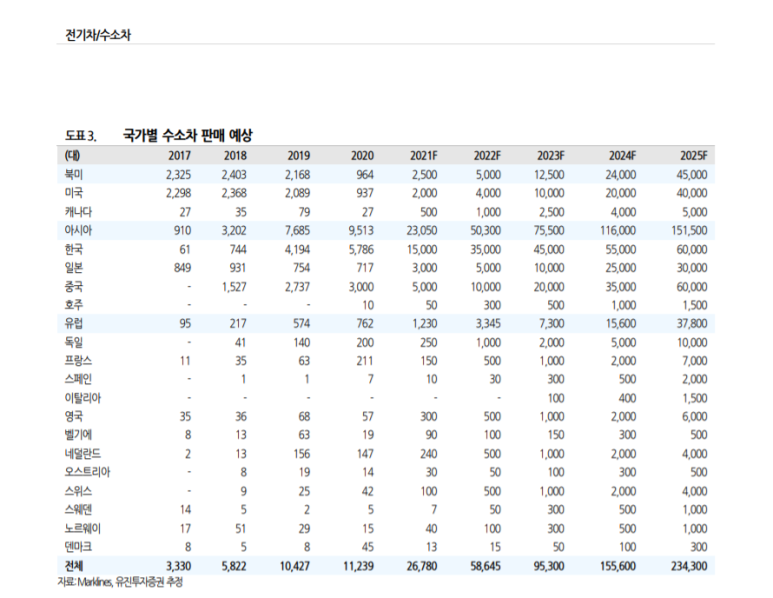Select 아시아 2022F value 50,300
Viewport: 773px width, 598px height.
tap(486, 231)
